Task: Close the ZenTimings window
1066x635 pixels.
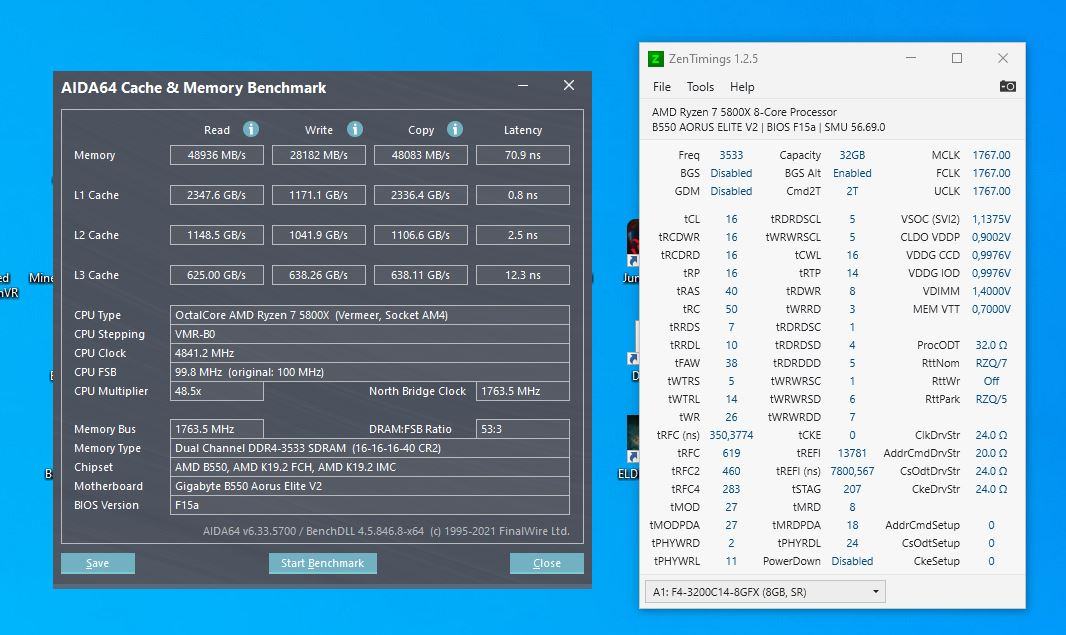Action: click(1003, 58)
